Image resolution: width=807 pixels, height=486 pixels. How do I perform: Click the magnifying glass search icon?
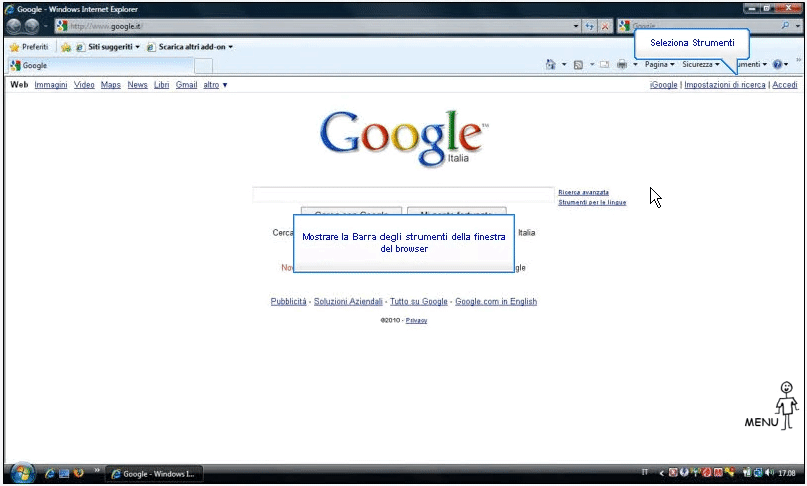click(785, 25)
